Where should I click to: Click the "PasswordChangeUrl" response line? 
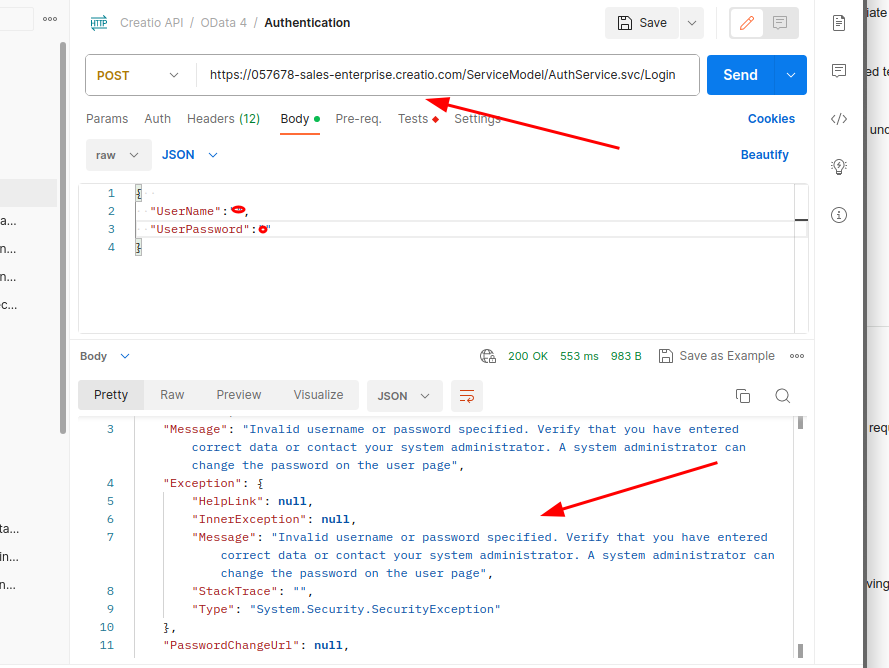pos(256,645)
